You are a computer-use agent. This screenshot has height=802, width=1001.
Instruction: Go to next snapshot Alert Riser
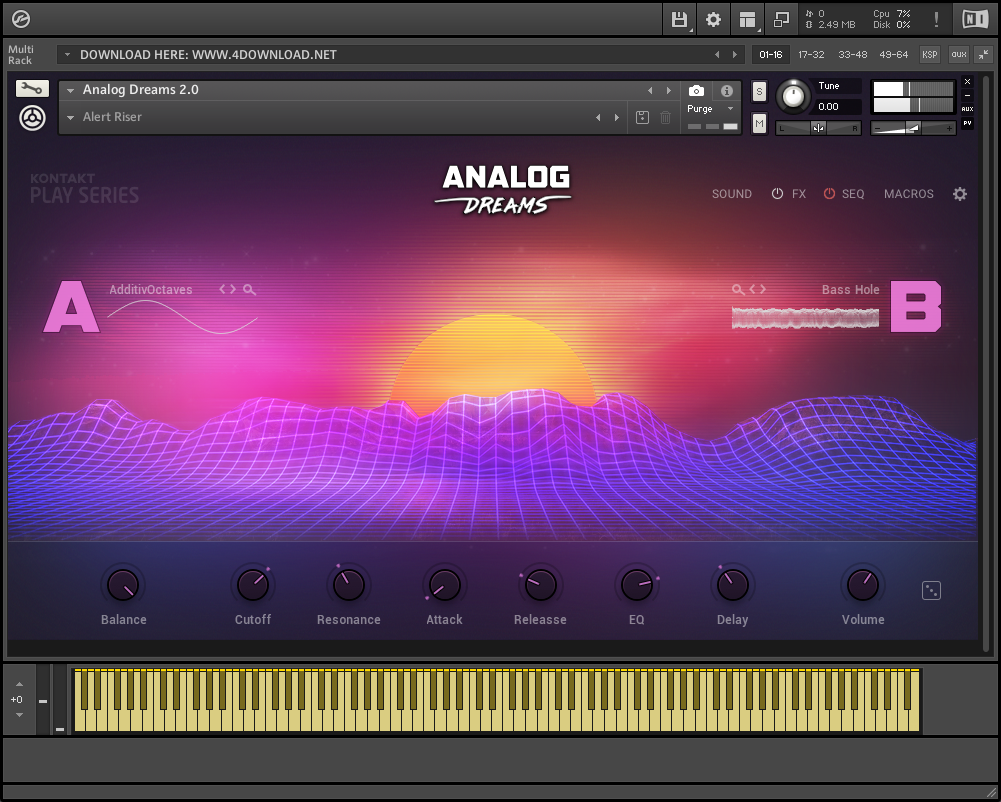617,117
